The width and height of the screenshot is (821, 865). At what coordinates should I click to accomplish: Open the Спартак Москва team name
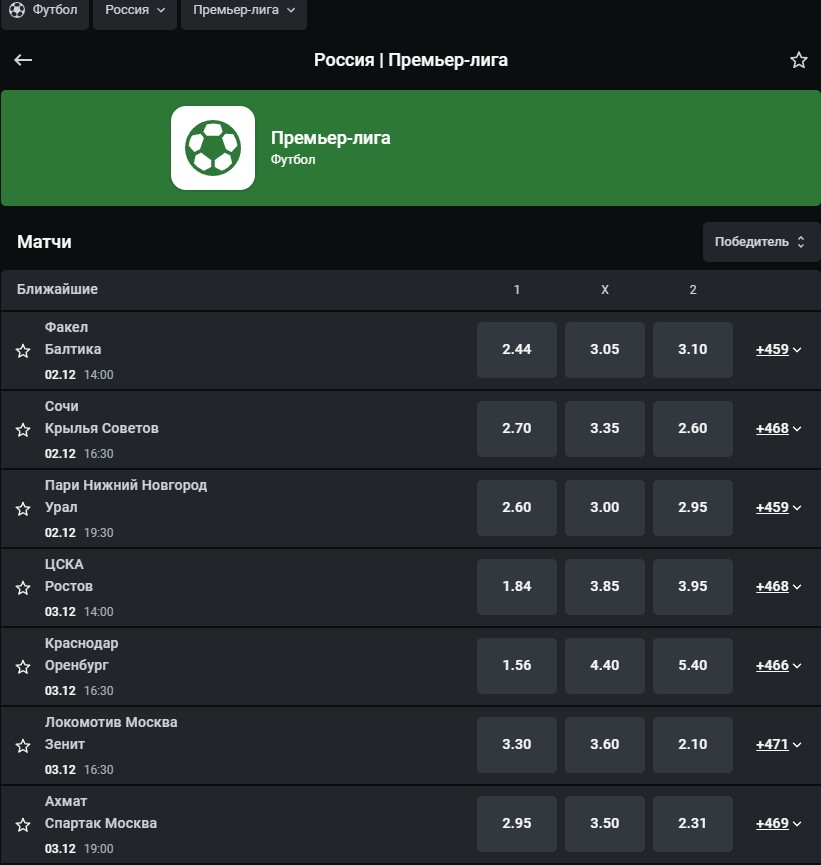[101, 823]
